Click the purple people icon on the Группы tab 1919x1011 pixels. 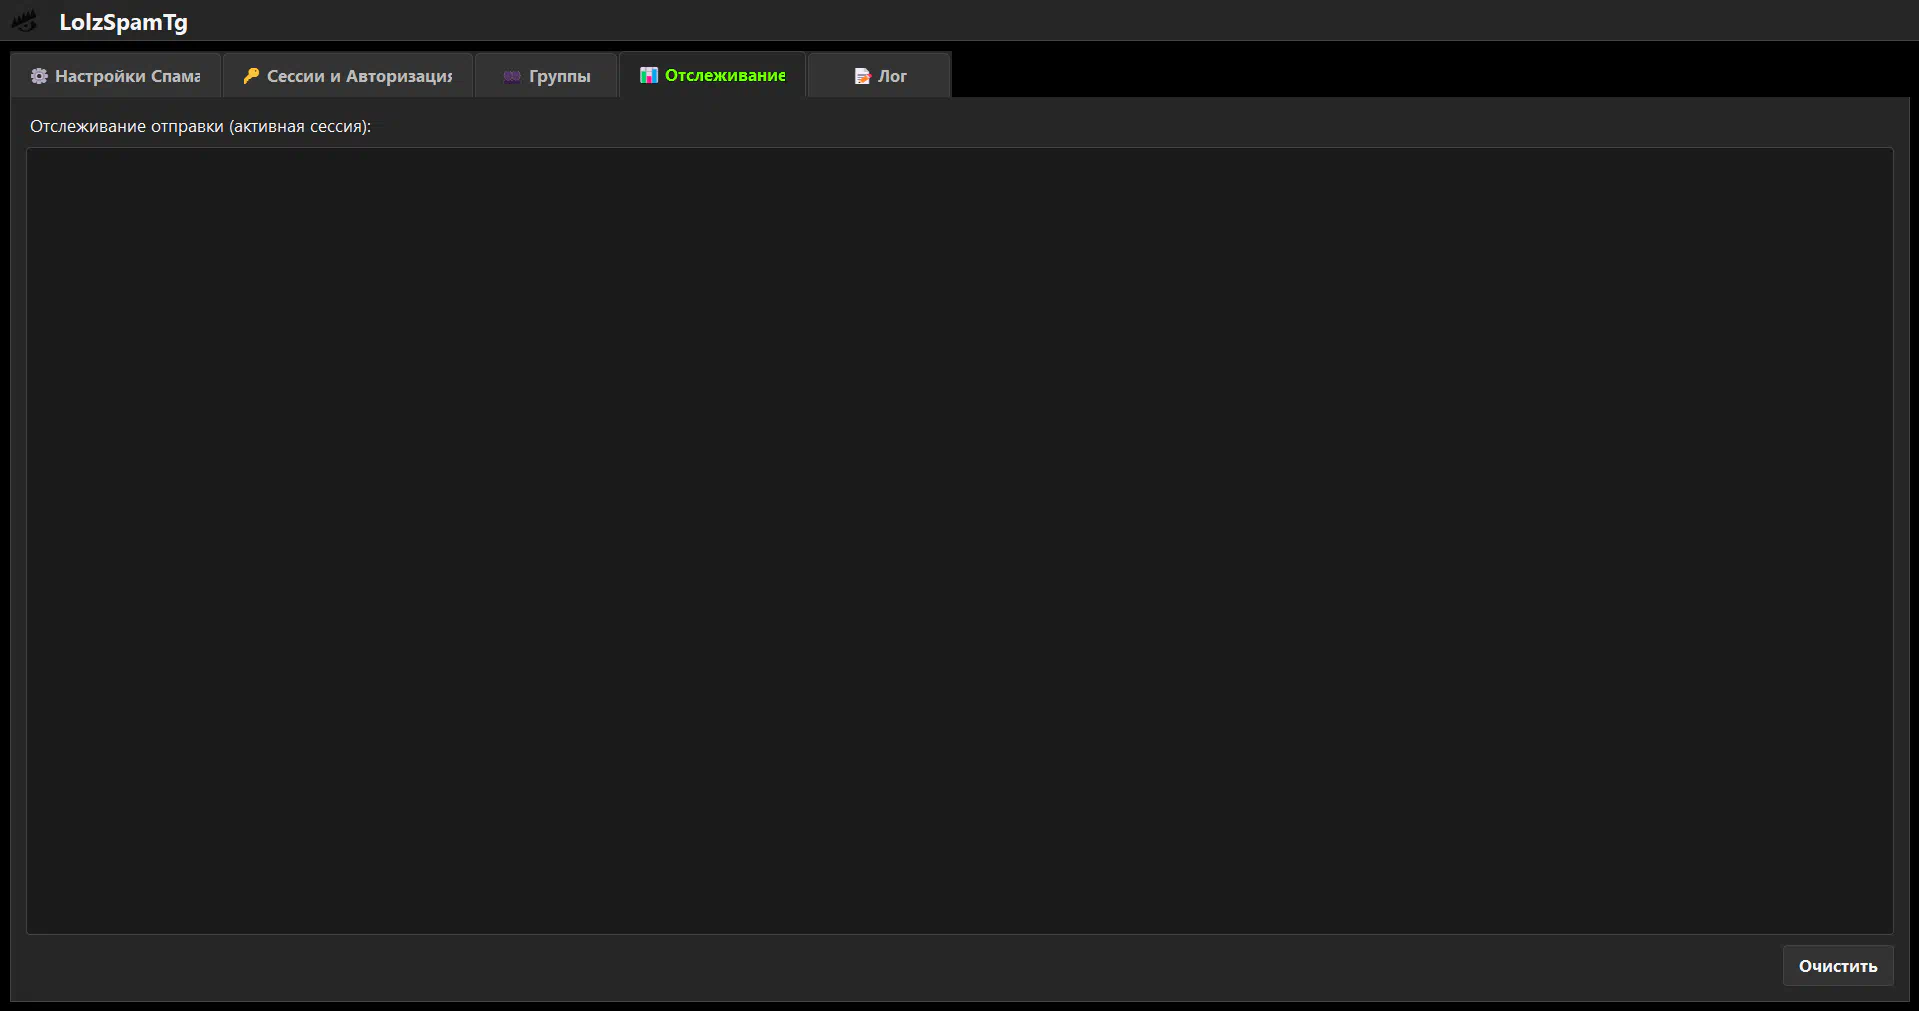pos(512,76)
